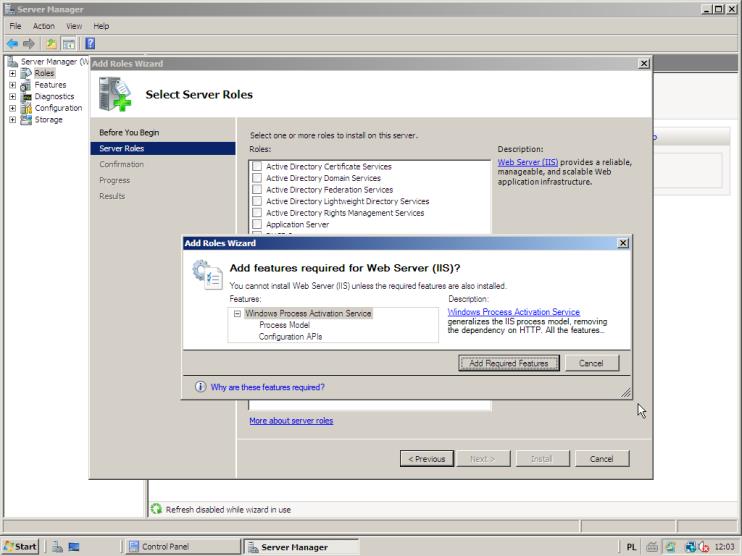Select Configuration APIs in features tree
The height and width of the screenshot is (556, 742).
pyautogui.click(x=291, y=336)
